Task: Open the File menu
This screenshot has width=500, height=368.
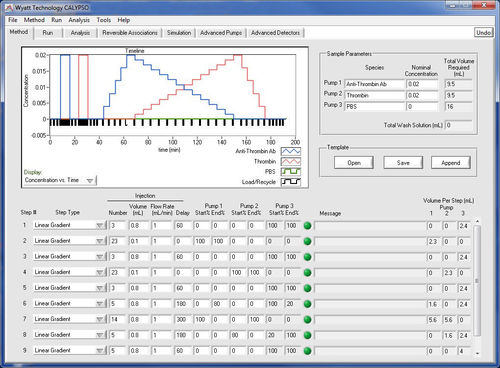Action: coord(13,20)
